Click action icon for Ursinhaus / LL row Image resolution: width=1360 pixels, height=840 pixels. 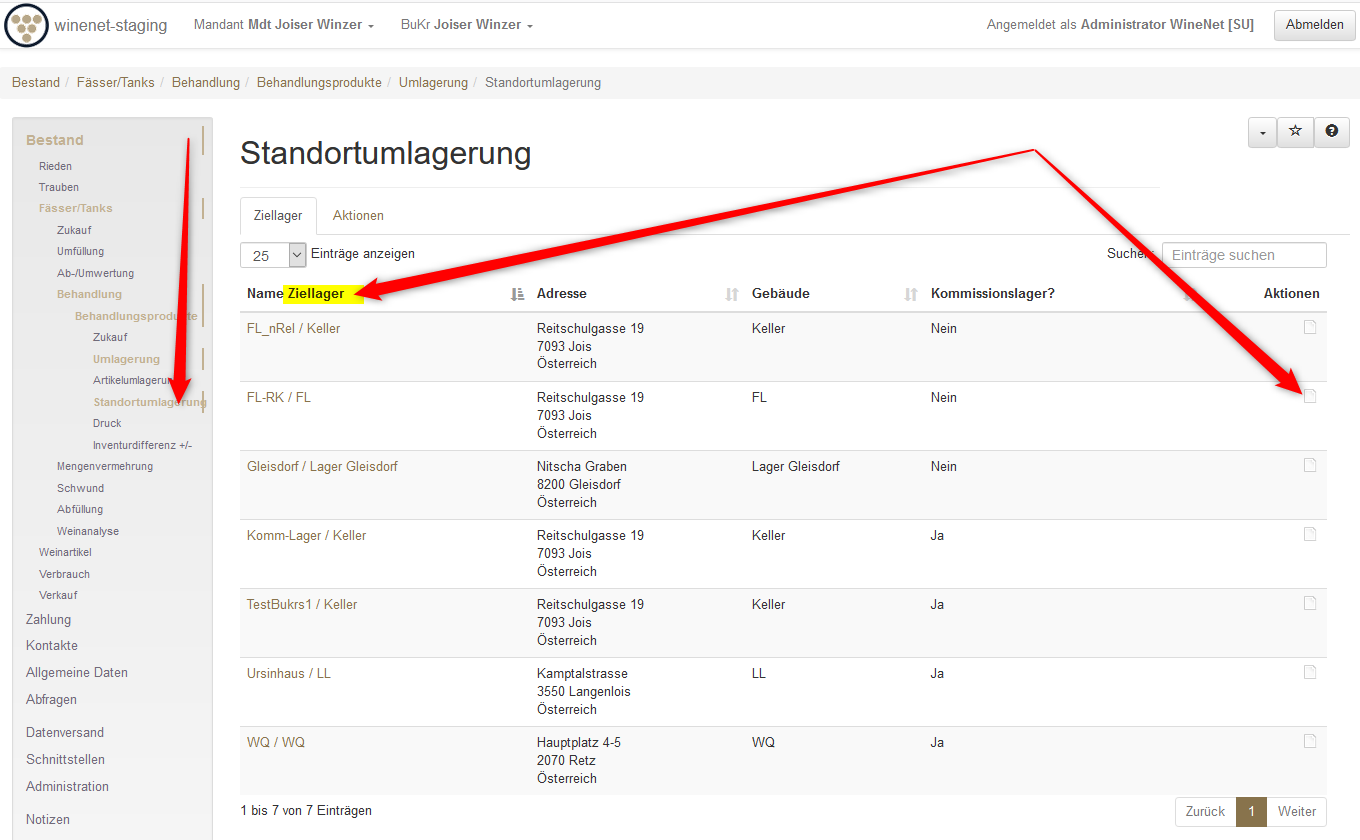(x=1310, y=673)
